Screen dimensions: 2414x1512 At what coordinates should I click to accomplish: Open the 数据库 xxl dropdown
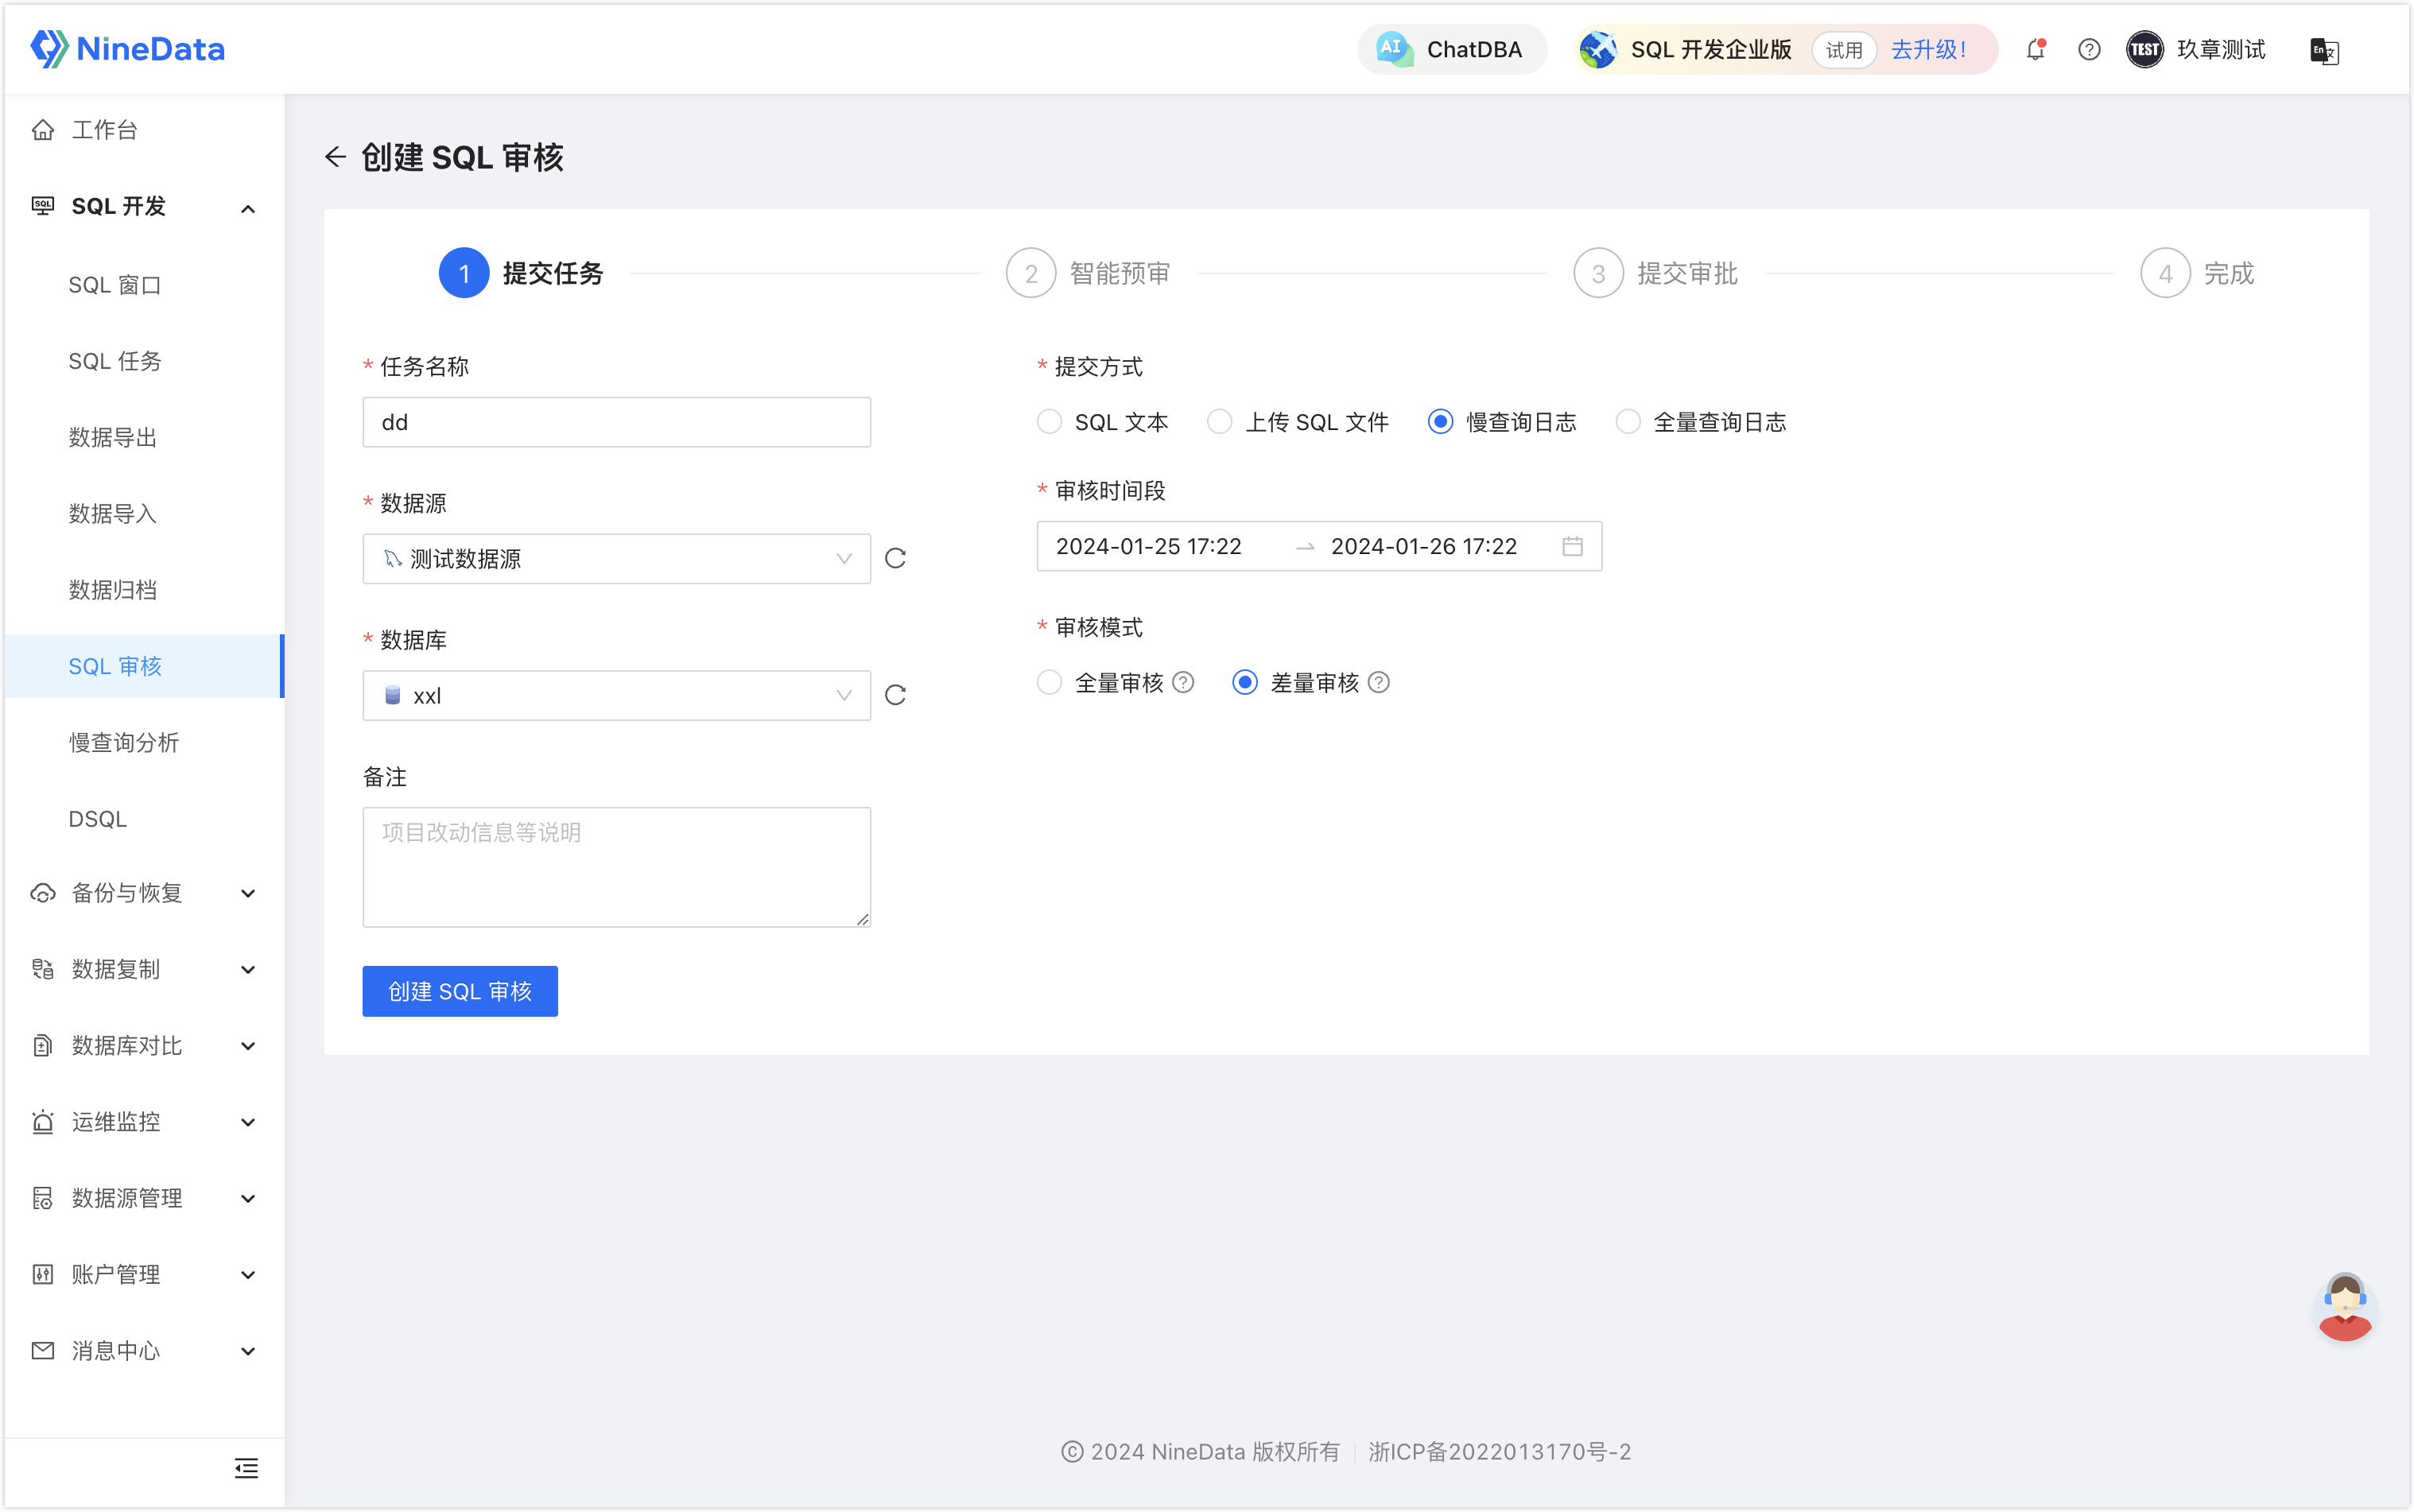tap(616, 695)
